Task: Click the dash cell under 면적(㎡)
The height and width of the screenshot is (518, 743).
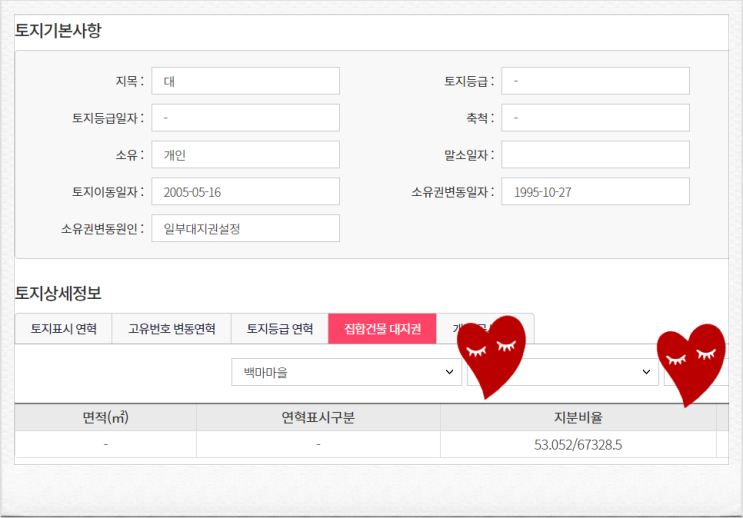Action: (x=106, y=445)
